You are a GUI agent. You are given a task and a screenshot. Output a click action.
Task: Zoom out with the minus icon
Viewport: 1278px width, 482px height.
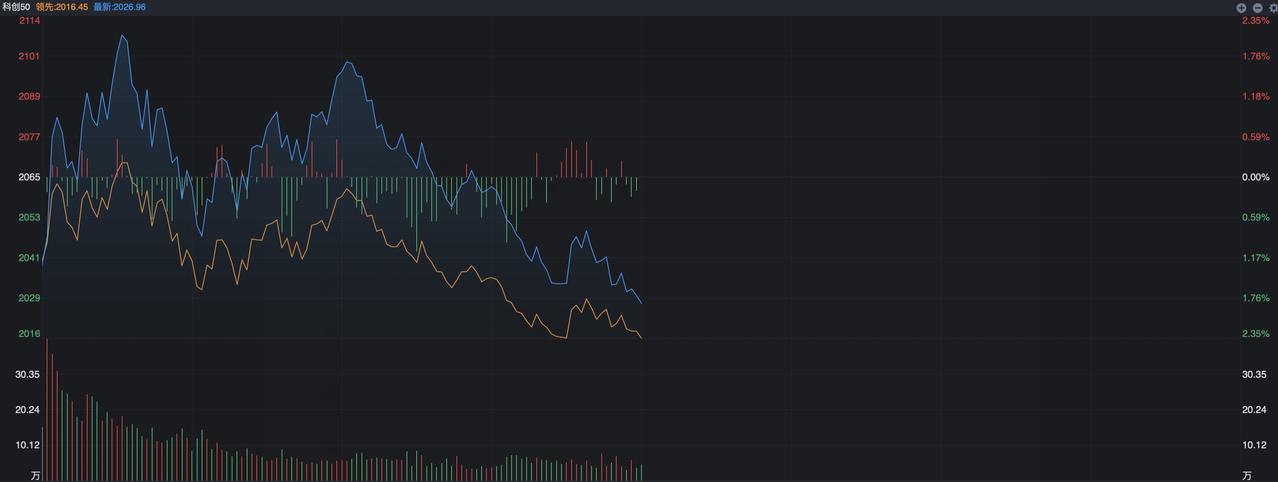[x=1257, y=7]
